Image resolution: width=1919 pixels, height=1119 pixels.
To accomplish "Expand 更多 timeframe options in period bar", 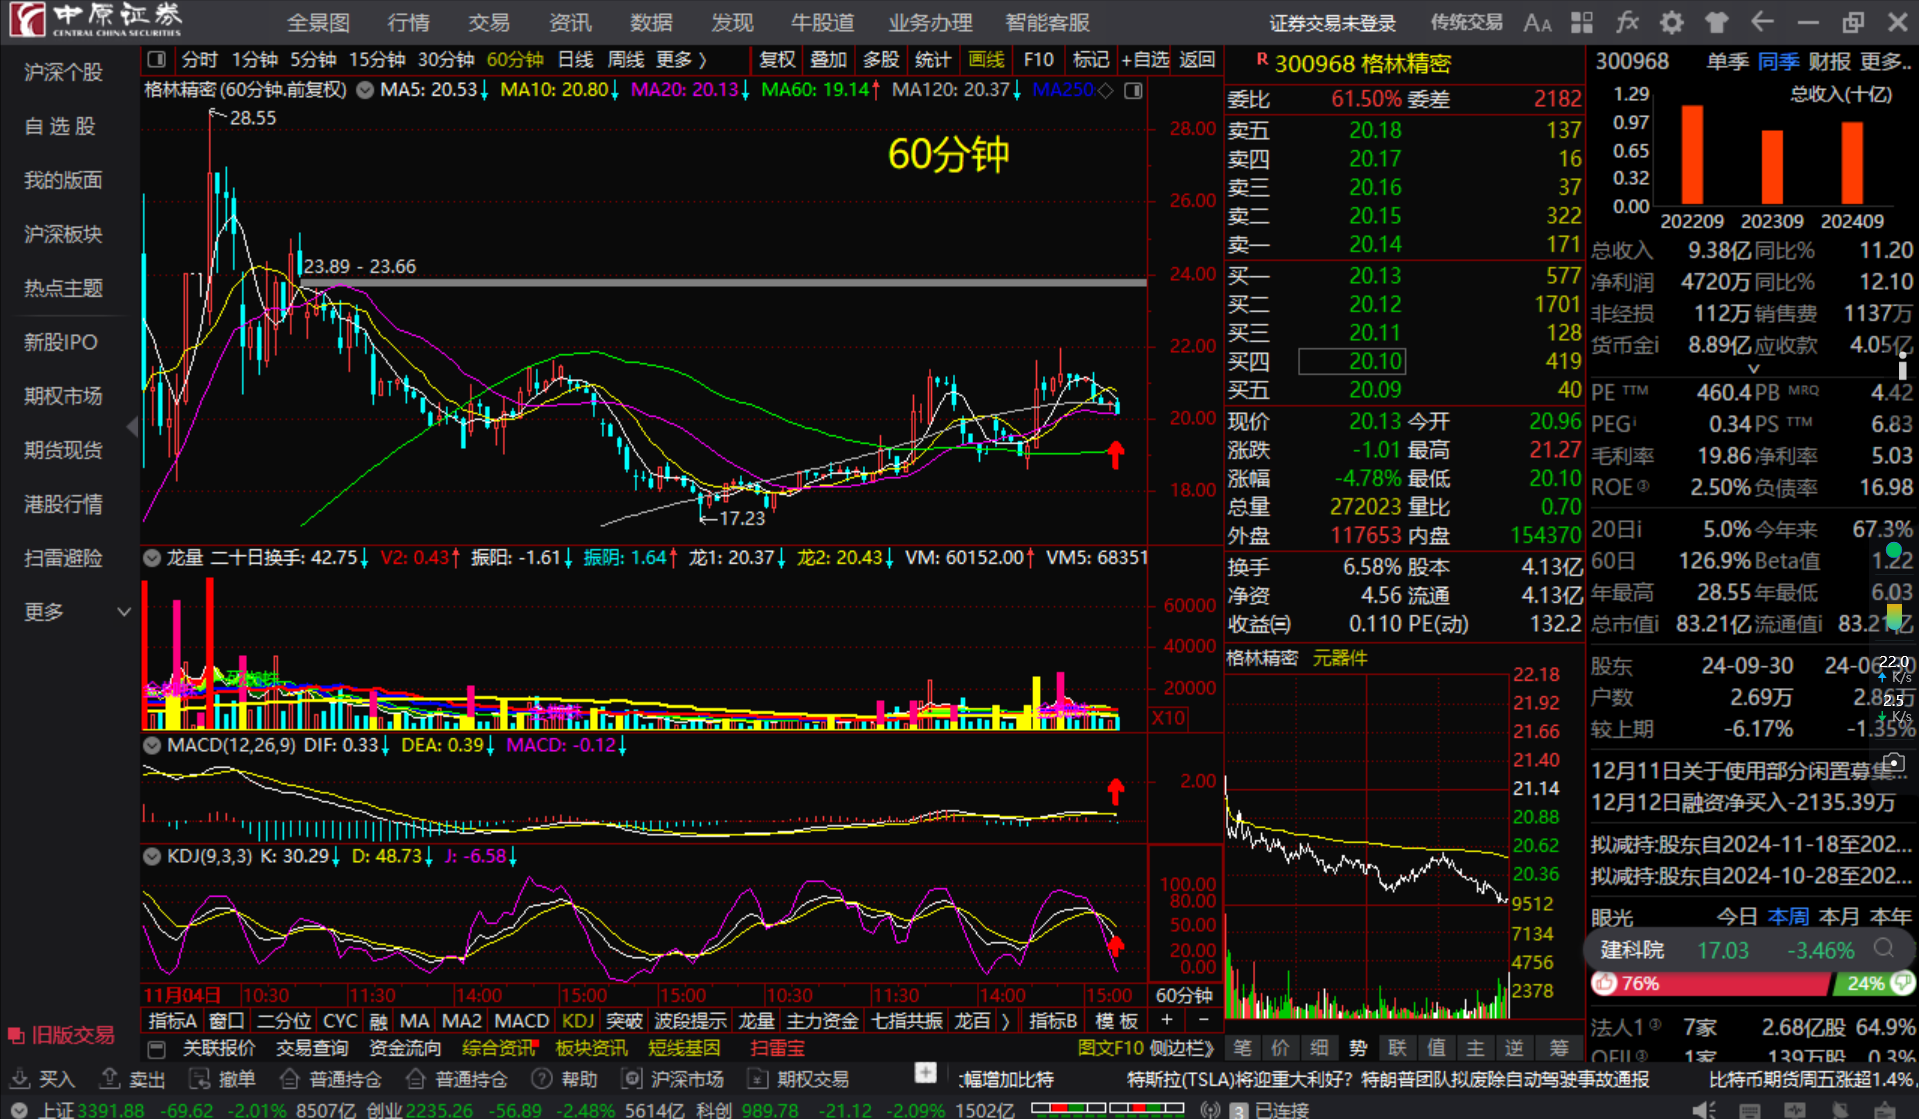I will click(x=681, y=60).
